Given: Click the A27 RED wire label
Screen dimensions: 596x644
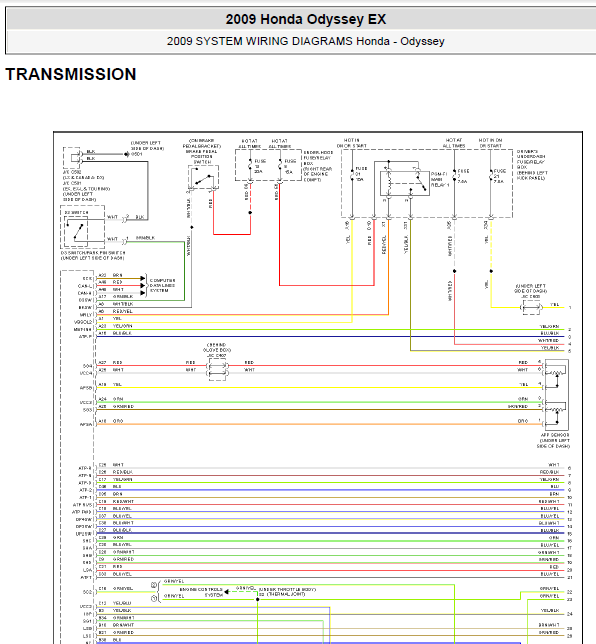Looking at the screenshot, I should (x=110, y=362).
